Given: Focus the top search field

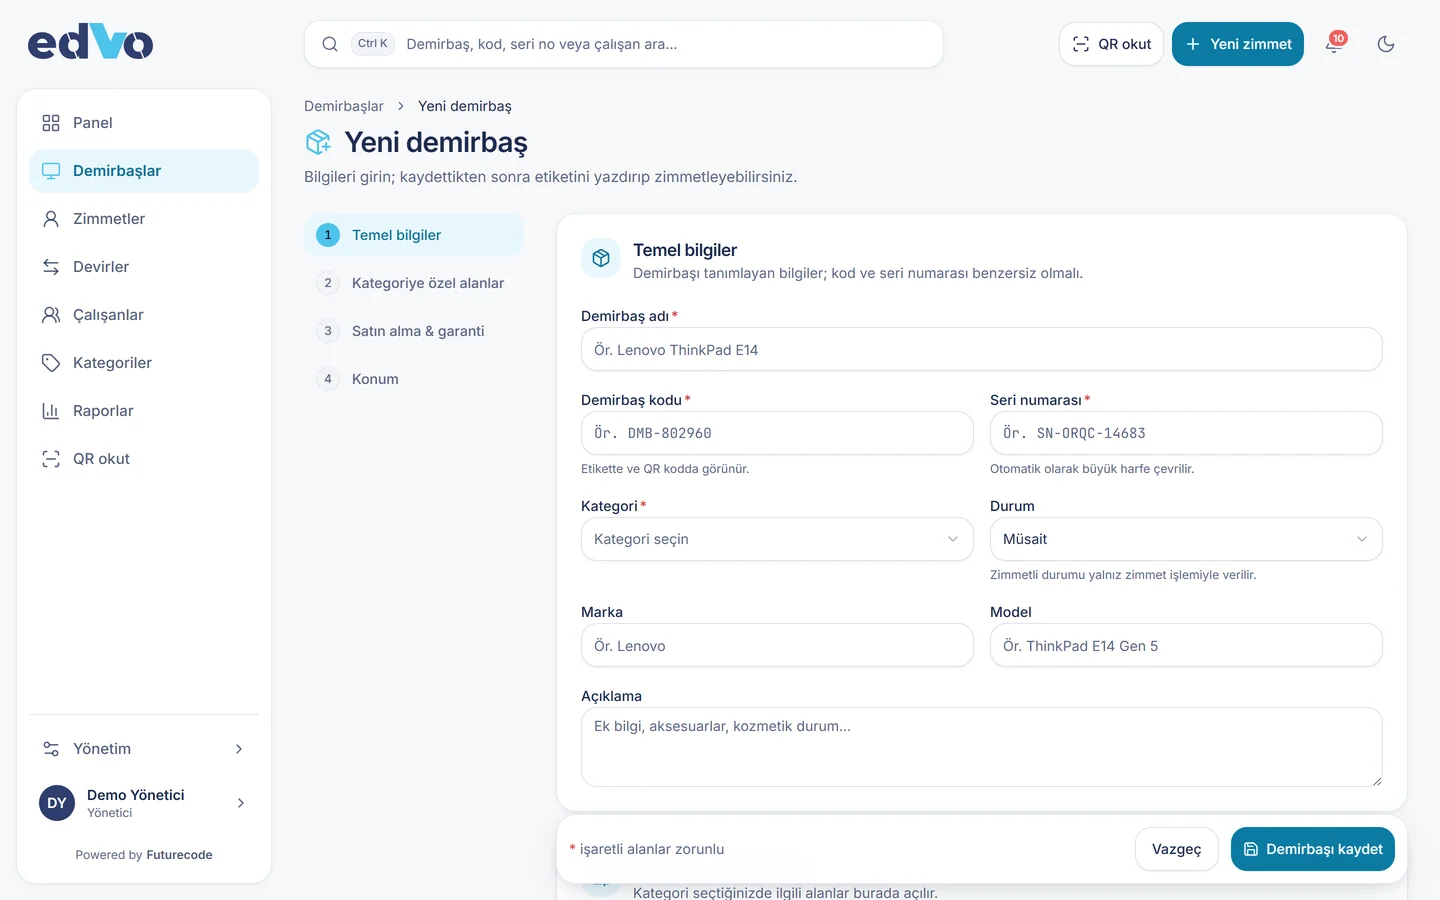Looking at the screenshot, I should 624,44.
